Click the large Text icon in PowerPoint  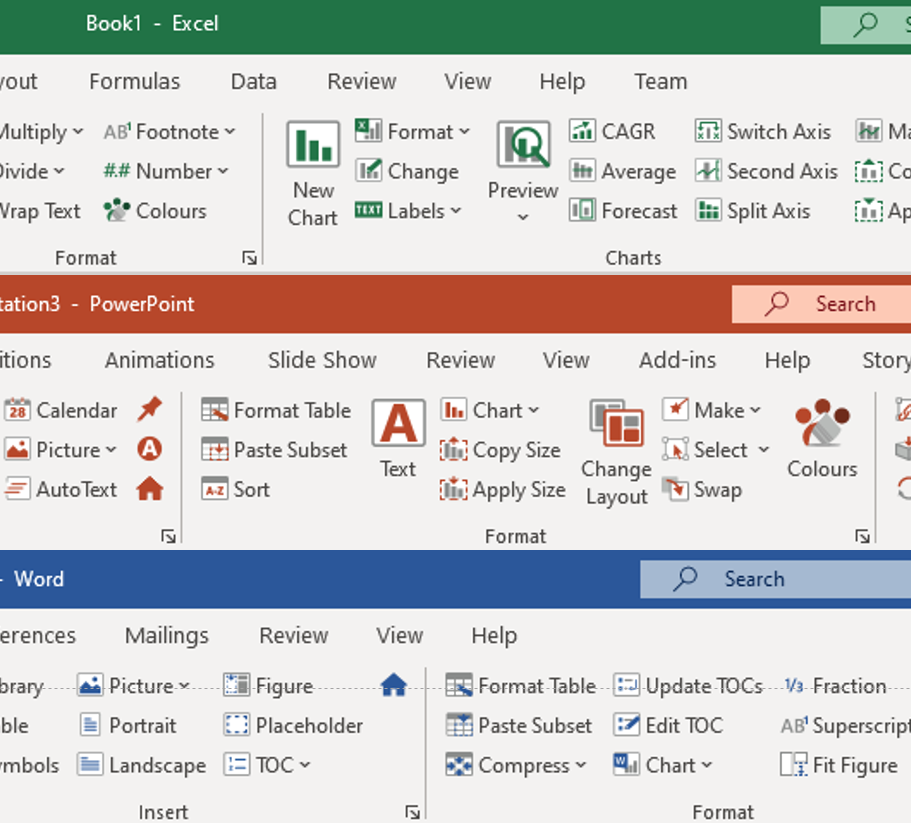tap(398, 424)
